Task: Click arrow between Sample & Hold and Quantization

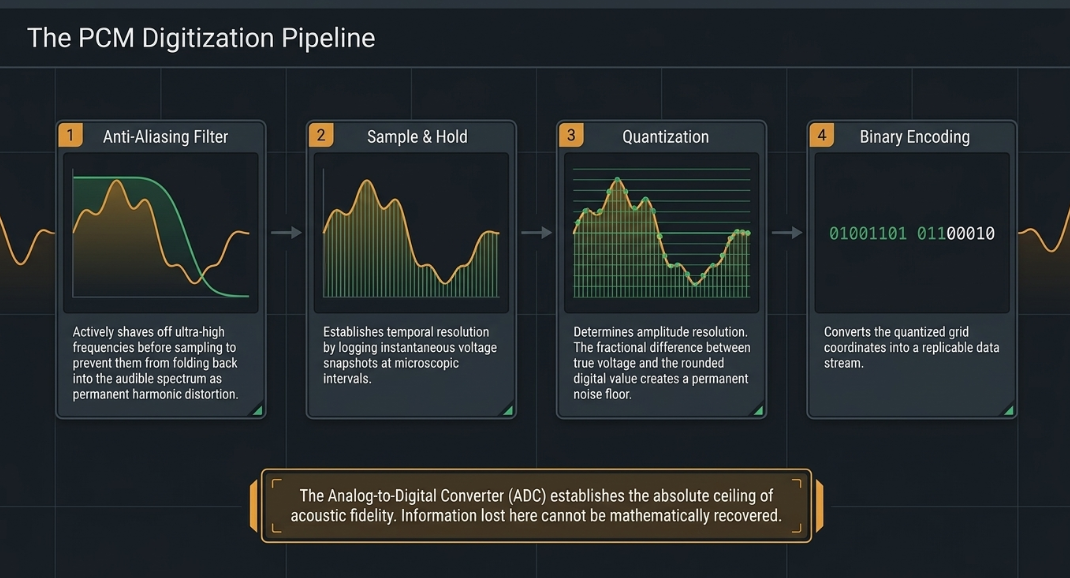Action: [x=536, y=233]
